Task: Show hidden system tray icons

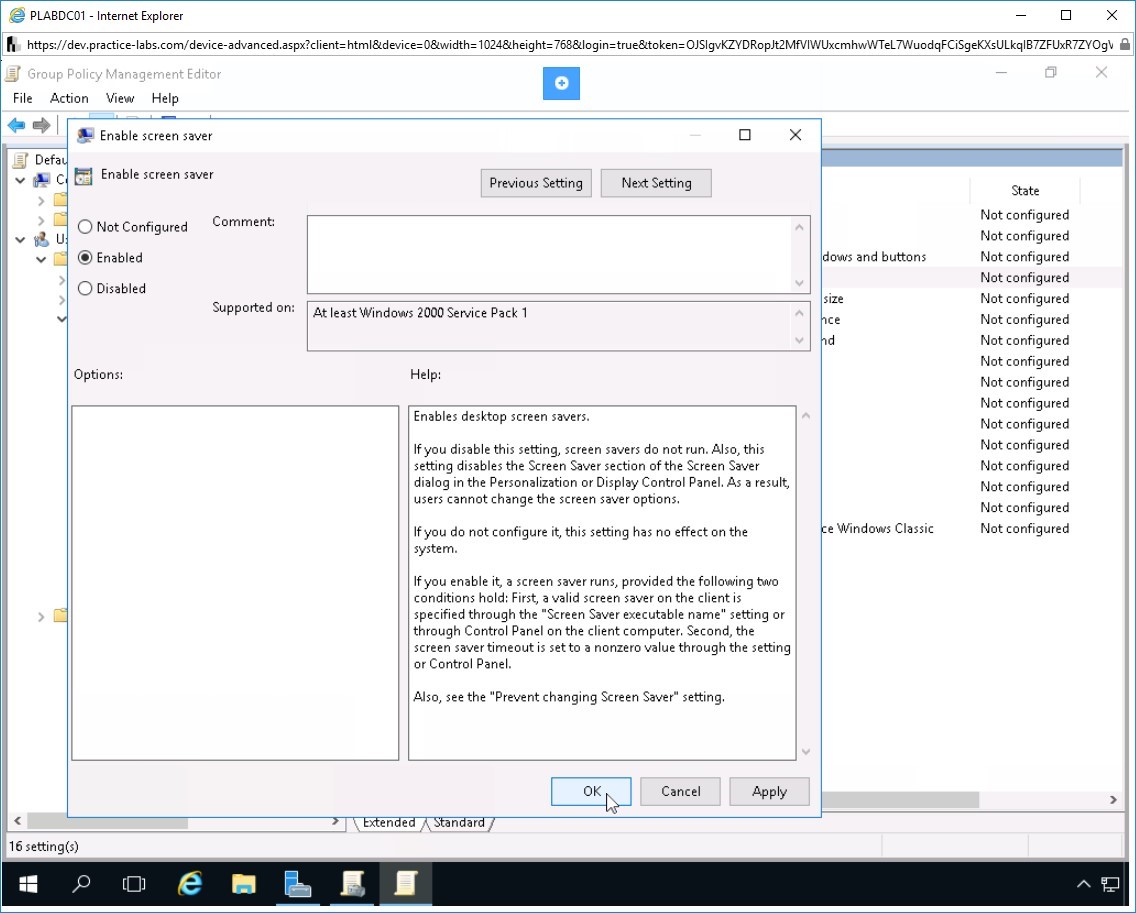Action: 1084,883
